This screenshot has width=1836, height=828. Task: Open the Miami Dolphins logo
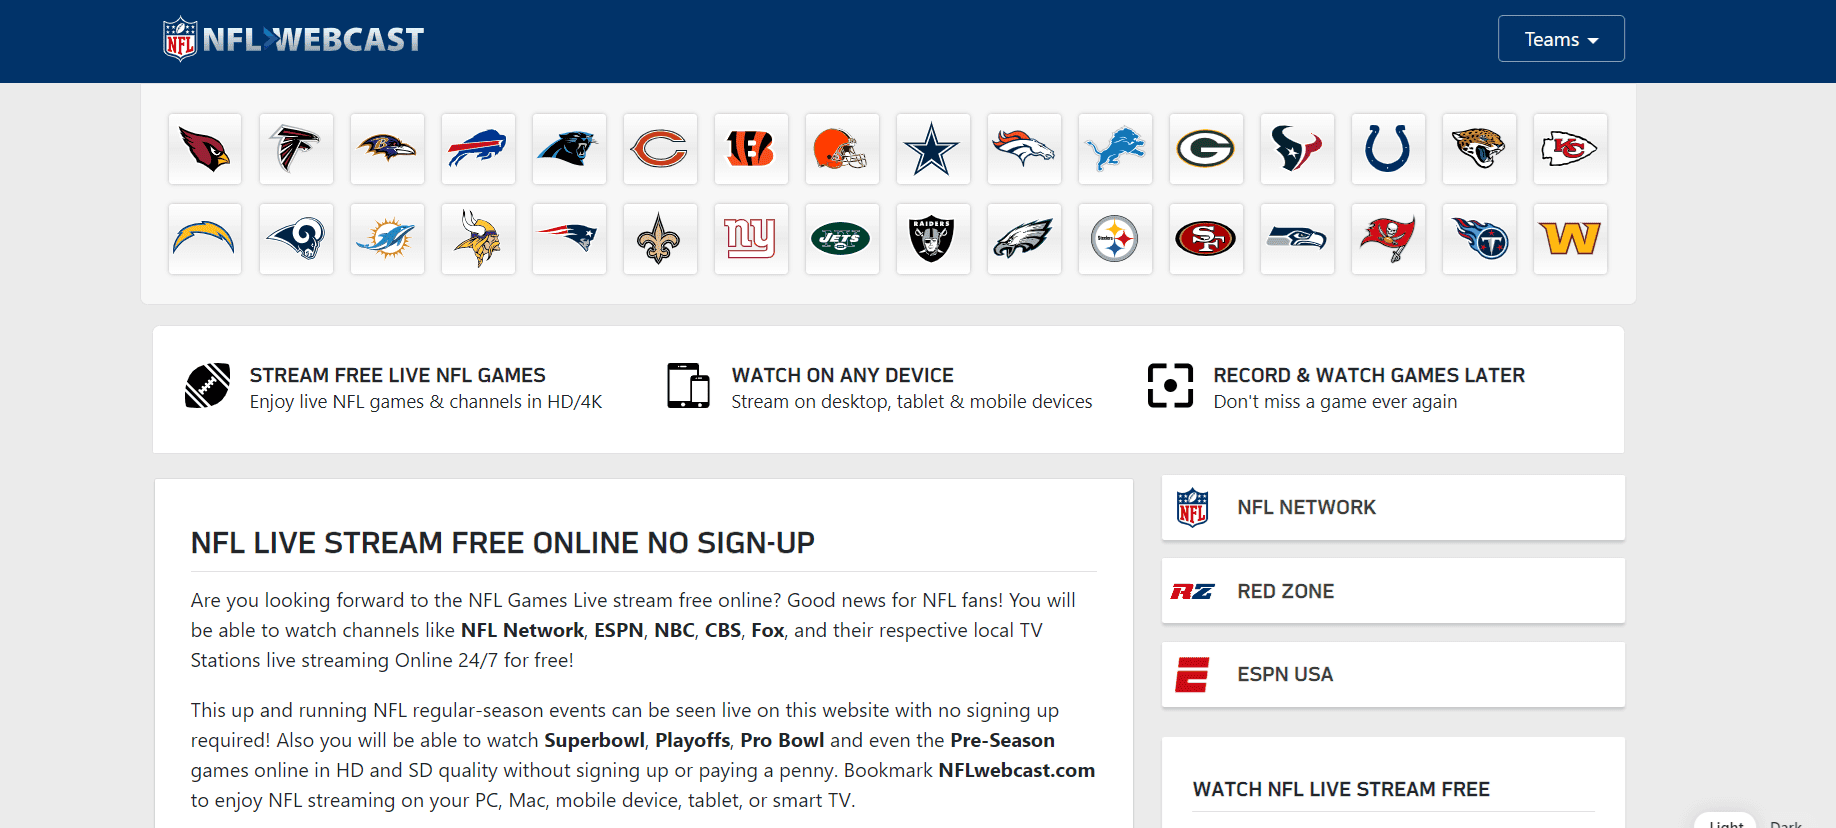point(387,239)
